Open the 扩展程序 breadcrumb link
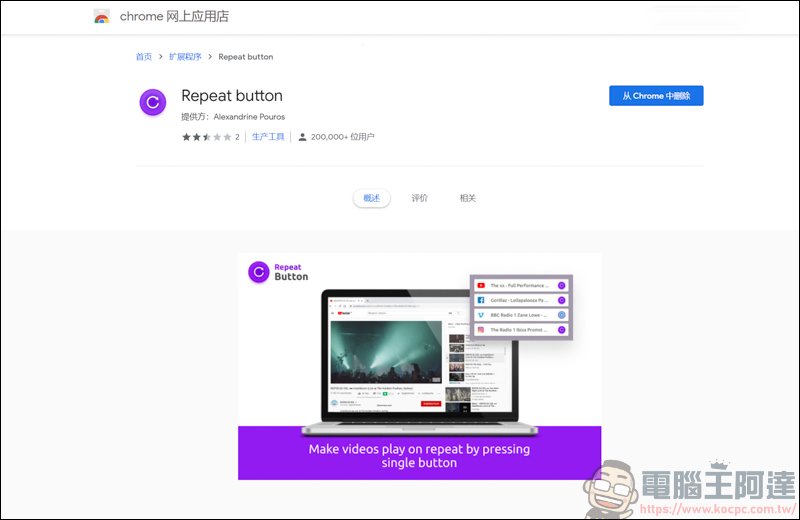Image resolution: width=800 pixels, height=520 pixels. point(184,57)
